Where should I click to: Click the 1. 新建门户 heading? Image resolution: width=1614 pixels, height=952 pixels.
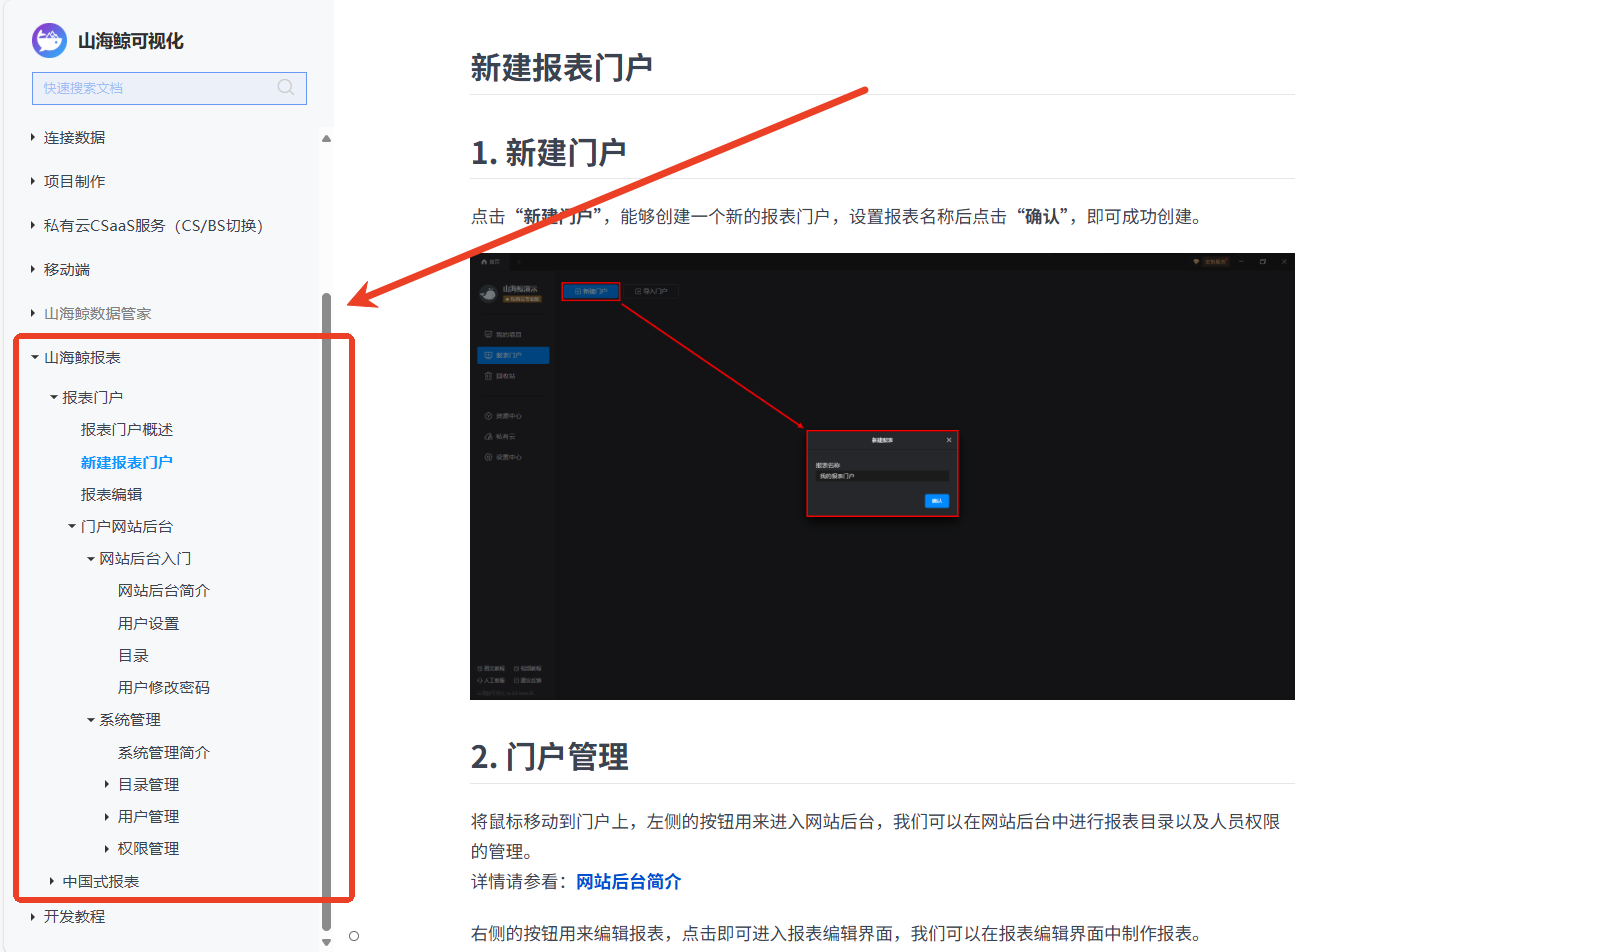[x=548, y=153]
